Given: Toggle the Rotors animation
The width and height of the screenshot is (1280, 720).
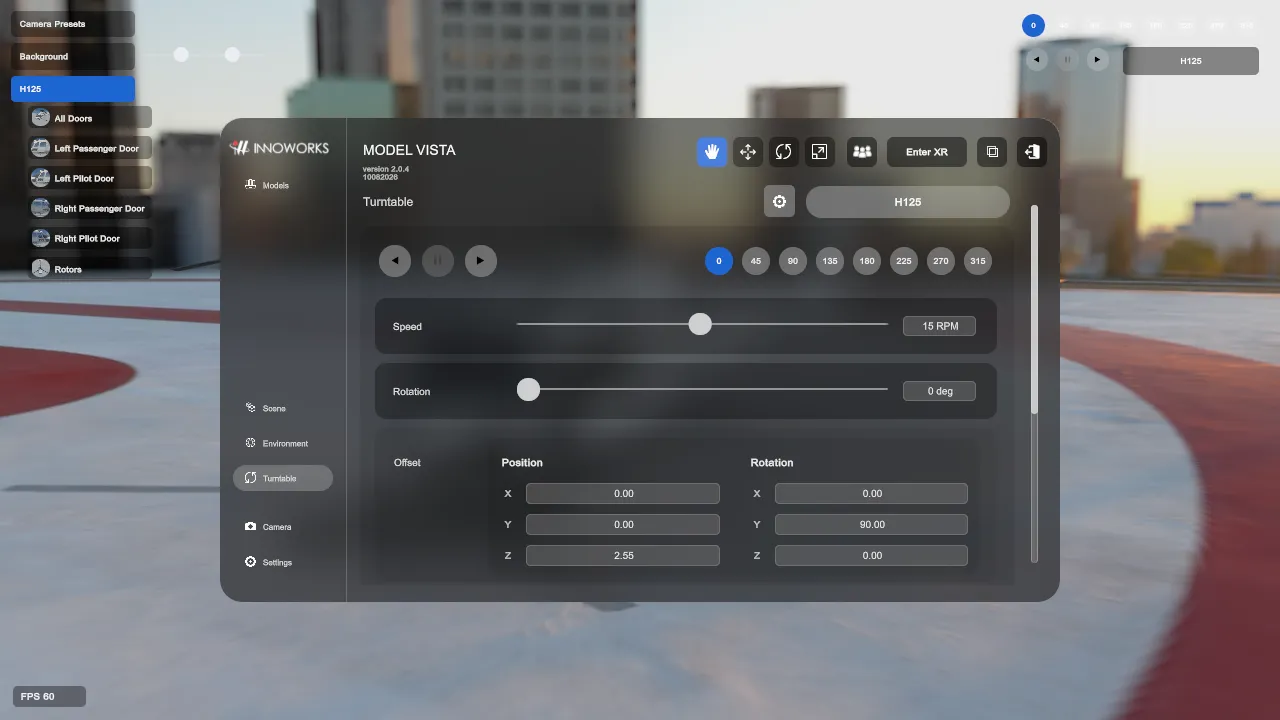Looking at the screenshot, I should [90, 269].
